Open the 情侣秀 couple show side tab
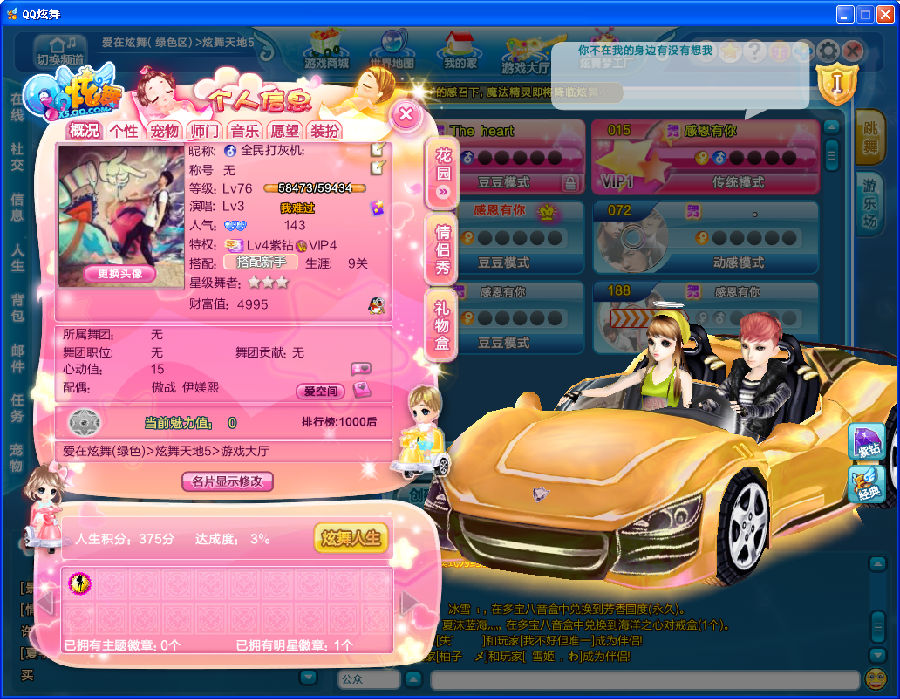Image resolution: width=900 pixels, height=699 pixels. tap(443, 250)
